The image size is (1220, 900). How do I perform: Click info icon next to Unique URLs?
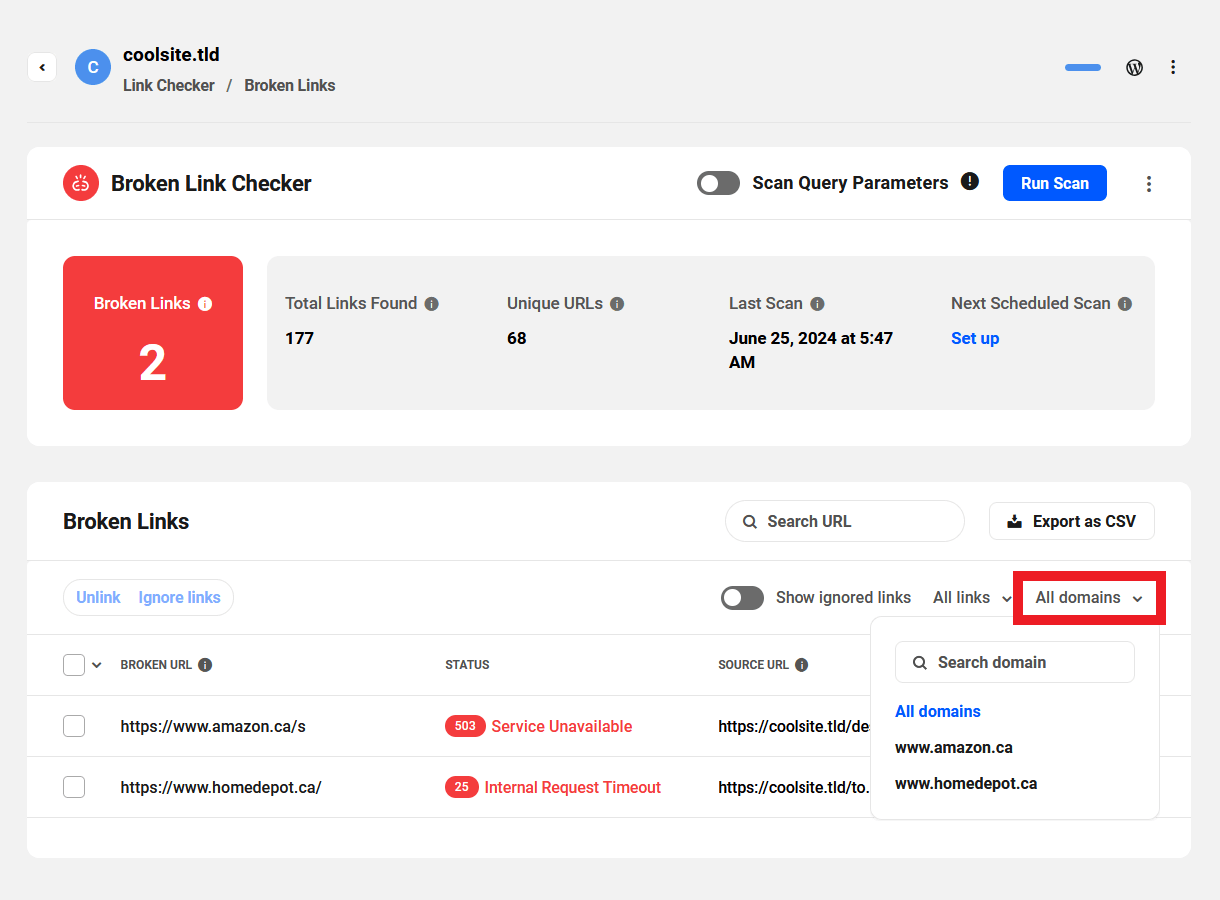(617, 304)
